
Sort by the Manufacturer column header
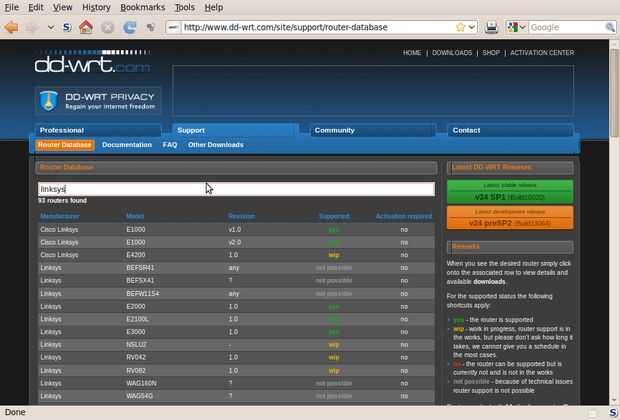(60, 216)
